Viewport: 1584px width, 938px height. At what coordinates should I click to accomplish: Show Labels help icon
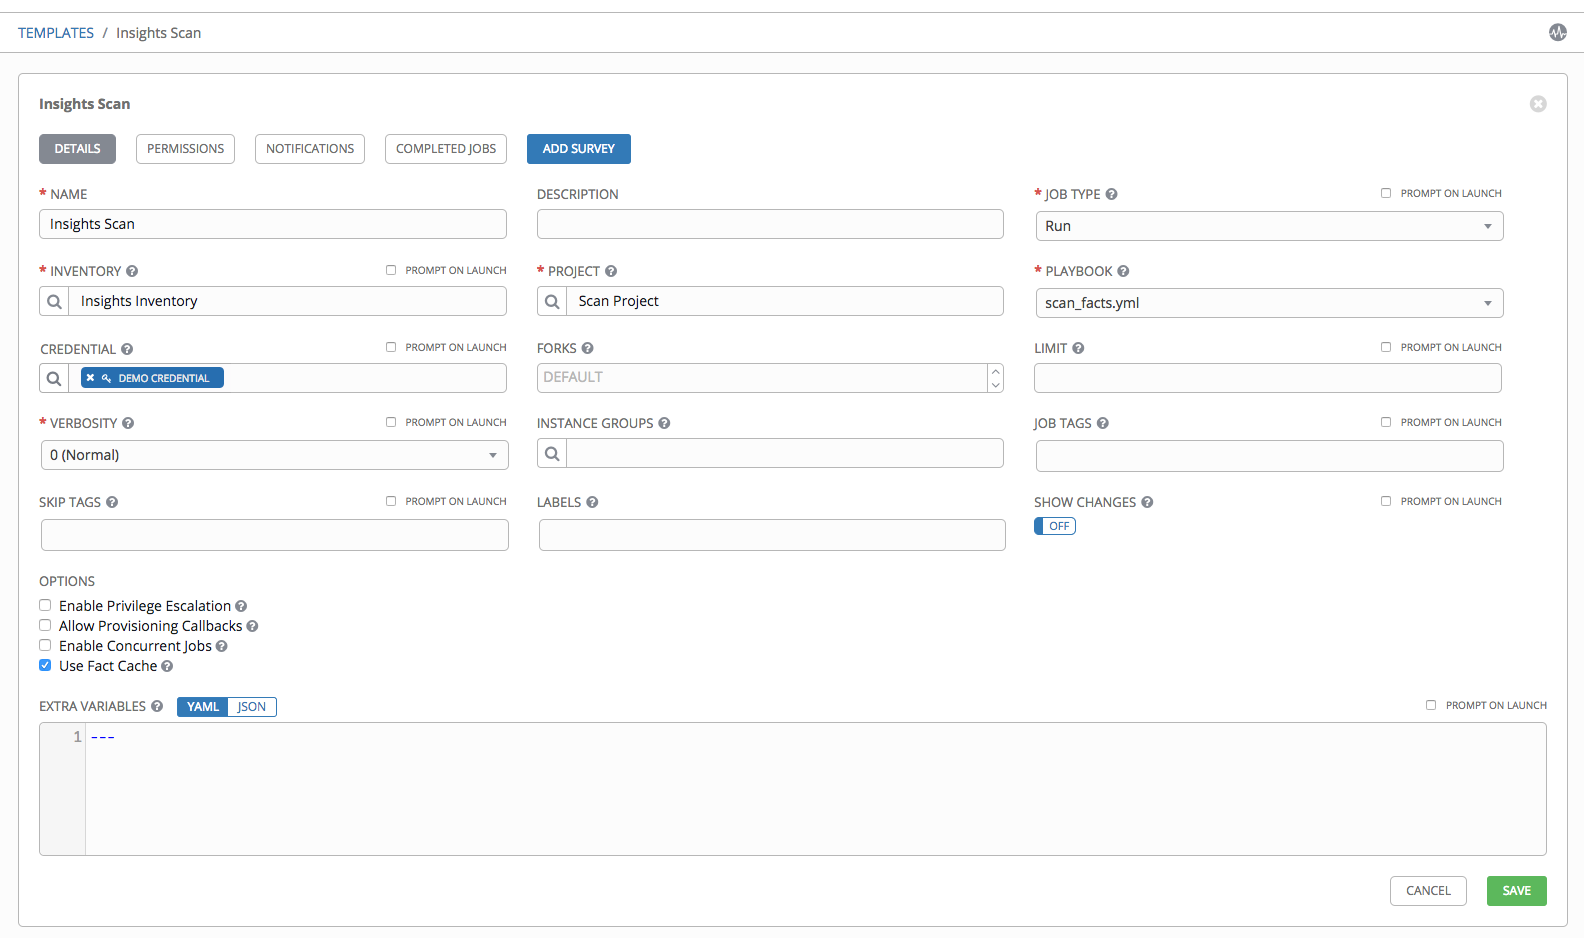[592, 502]
